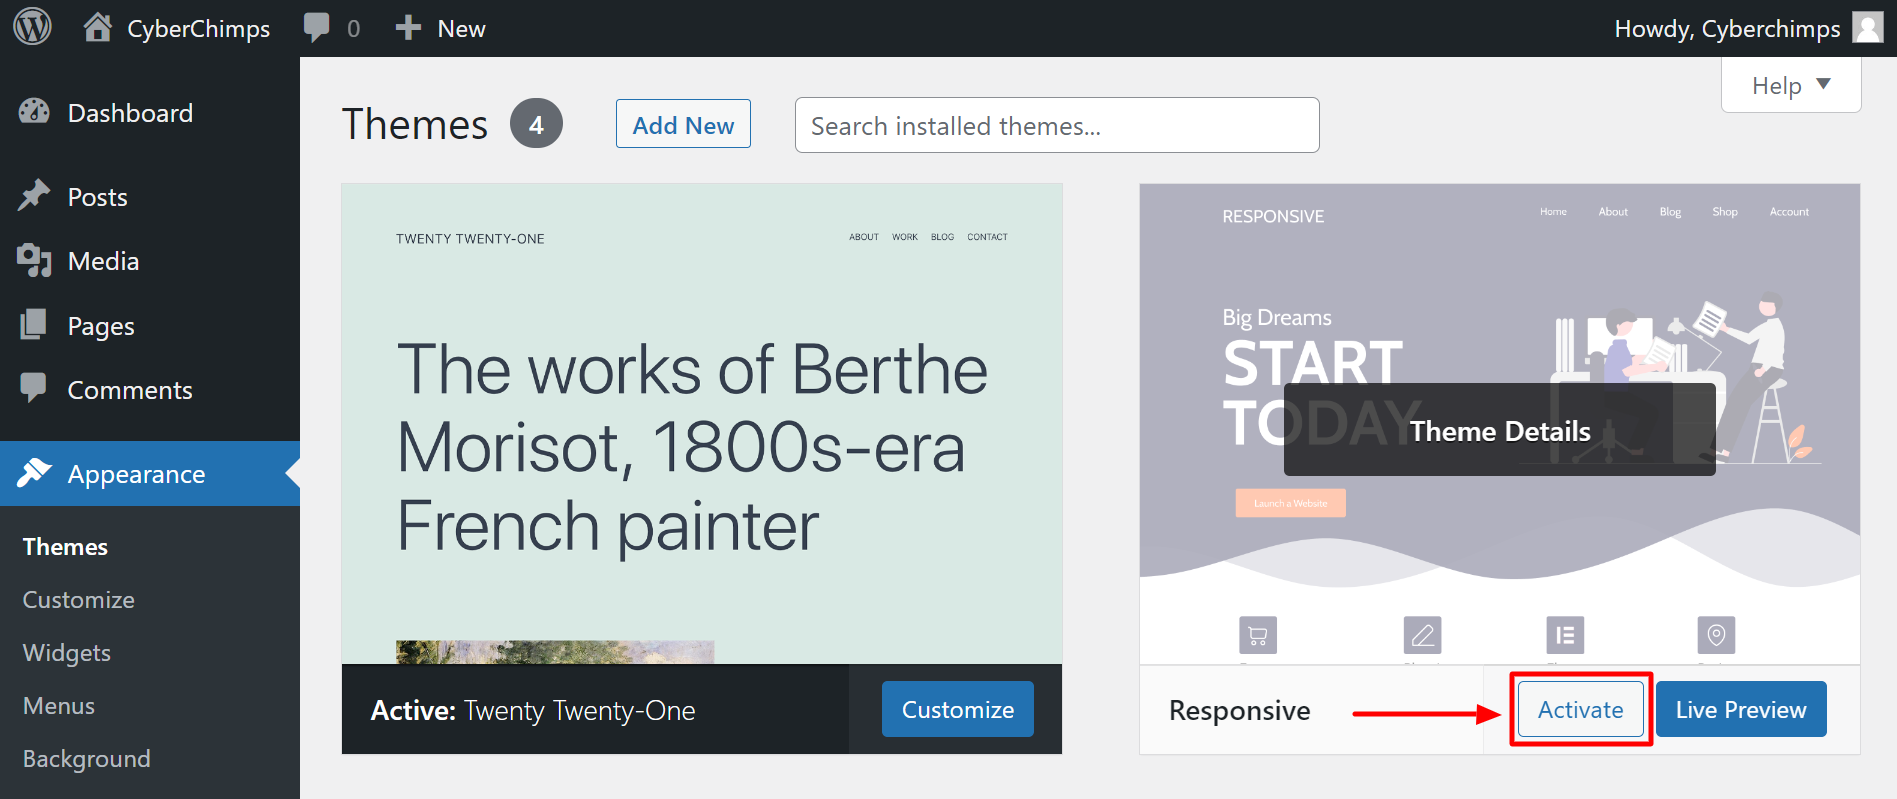
Task: Click the 0 pending comments count
Action: (x=353, y=29)
